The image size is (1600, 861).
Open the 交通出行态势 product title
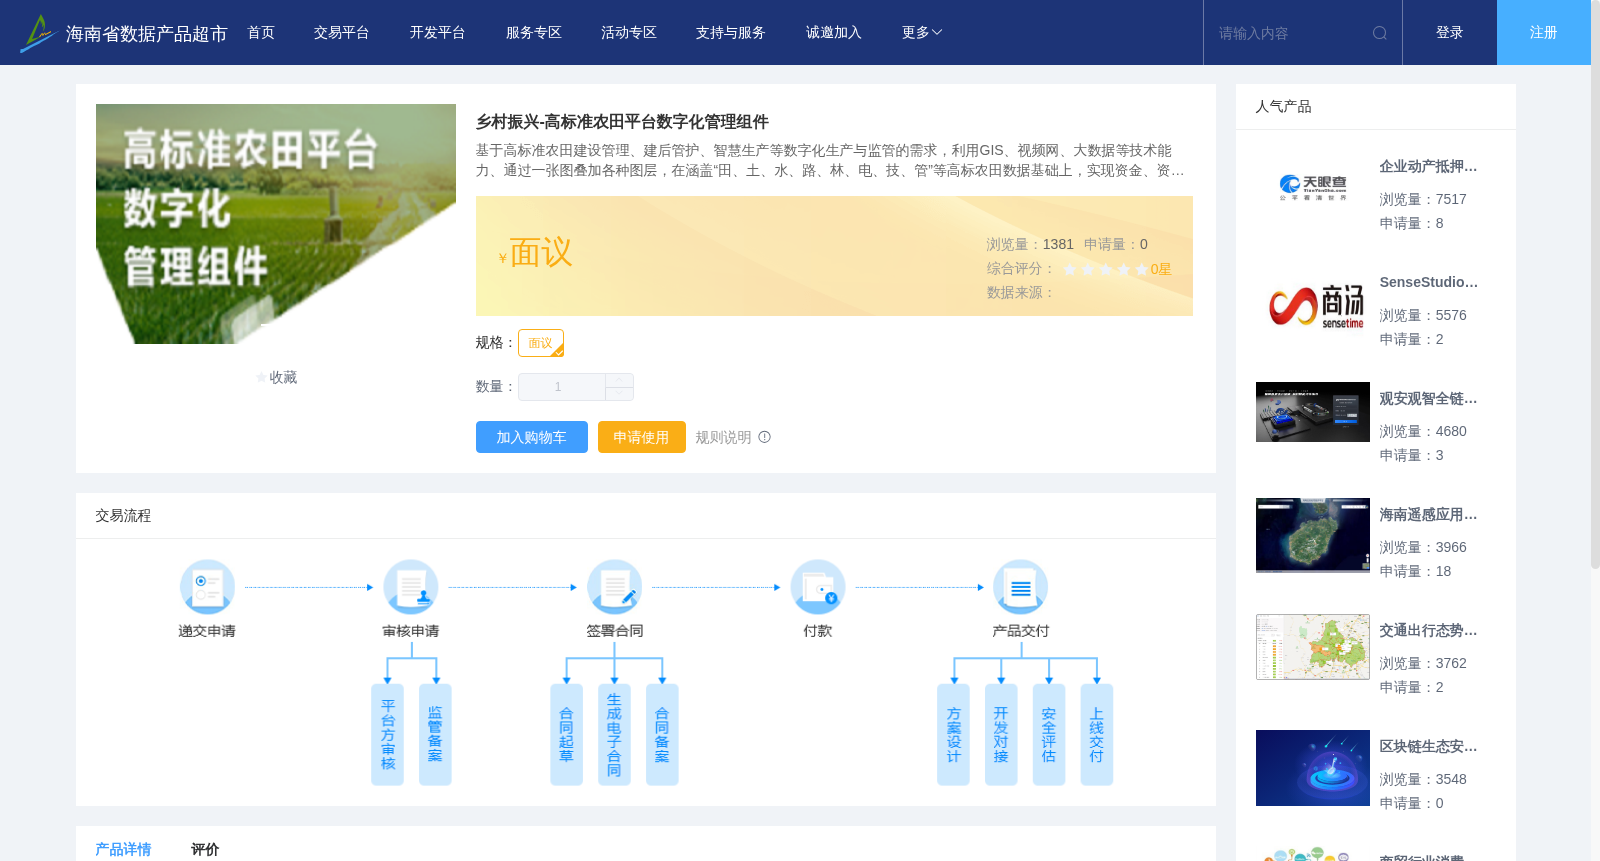[x=1428, y=631]
